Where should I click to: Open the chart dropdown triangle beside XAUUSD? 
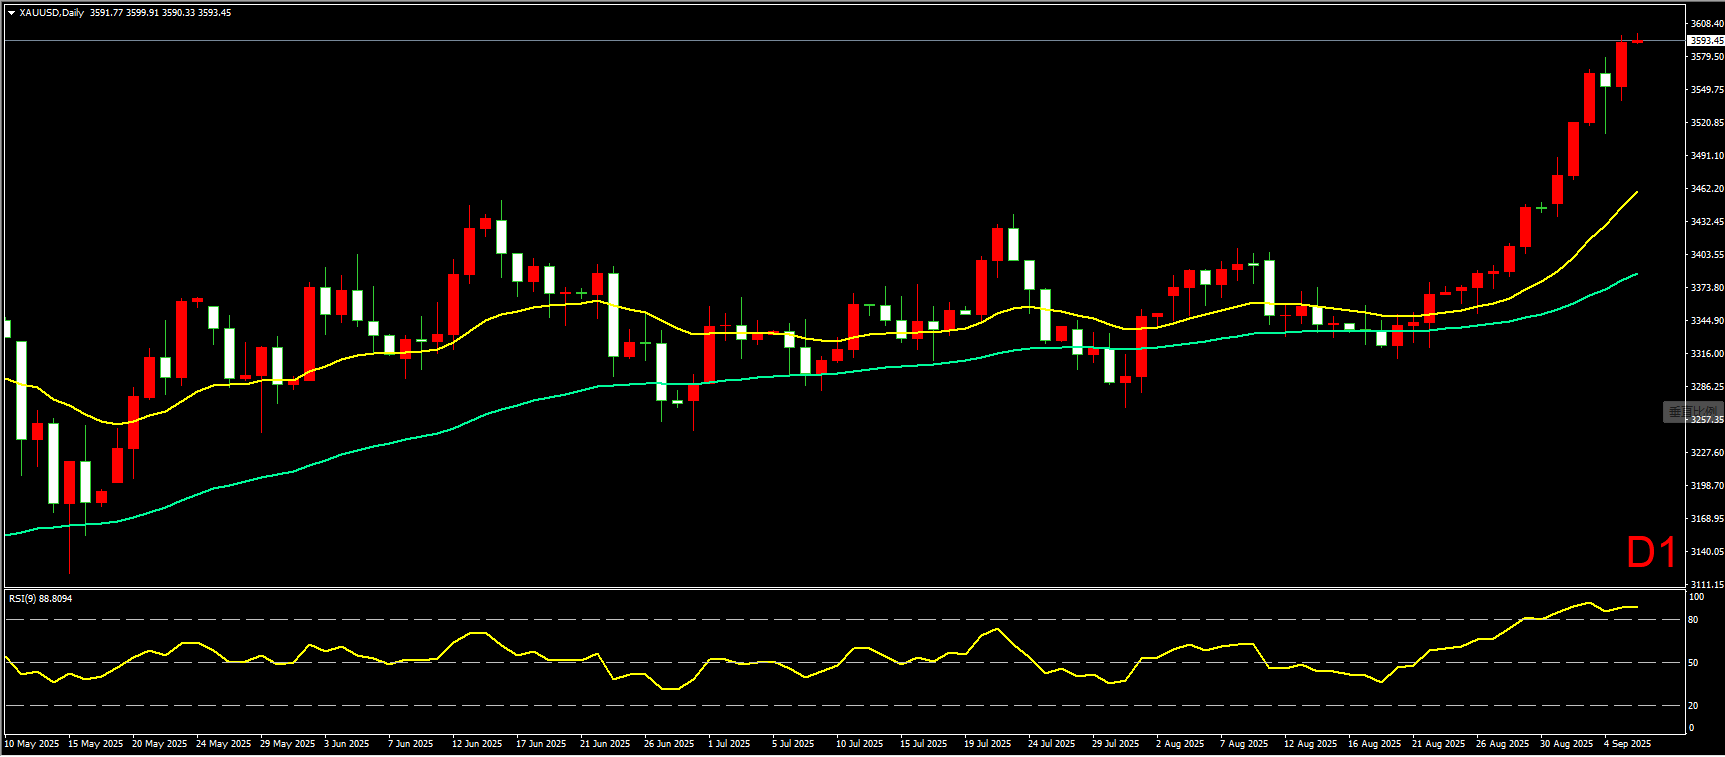(11, 13)
